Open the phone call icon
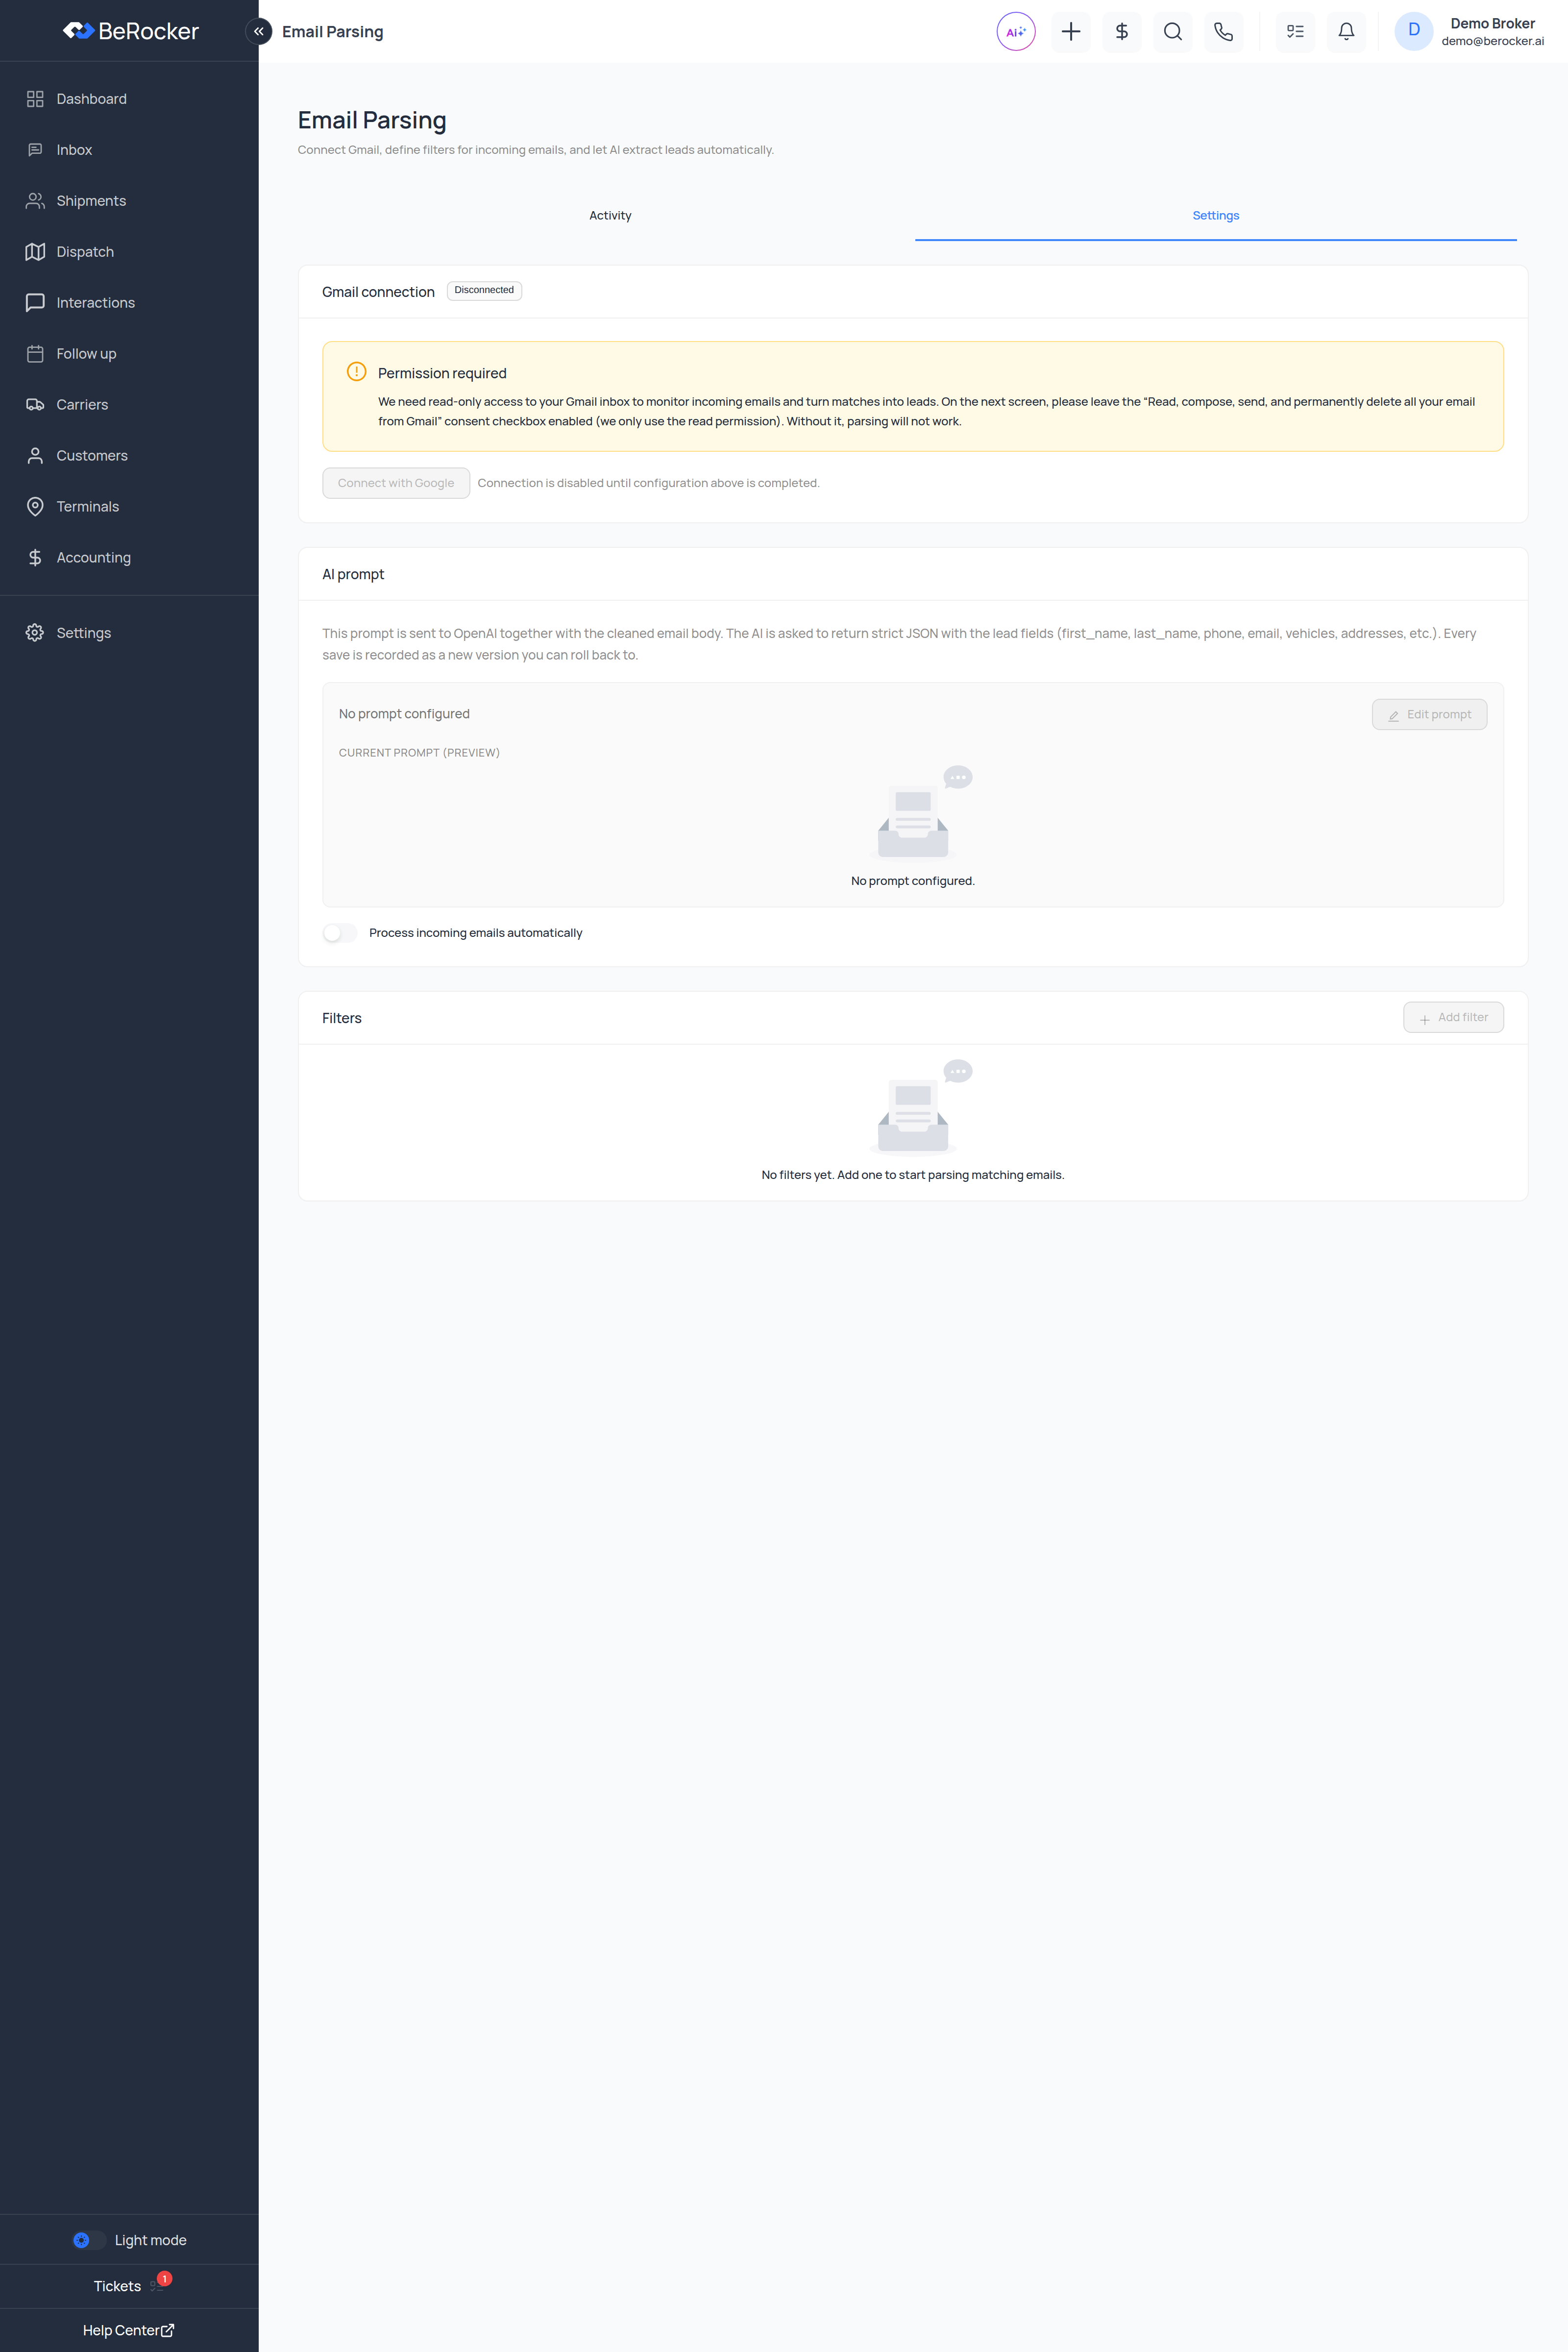The height and width of the screenshot is (2352, 1568). click(x=1224, y=31)
